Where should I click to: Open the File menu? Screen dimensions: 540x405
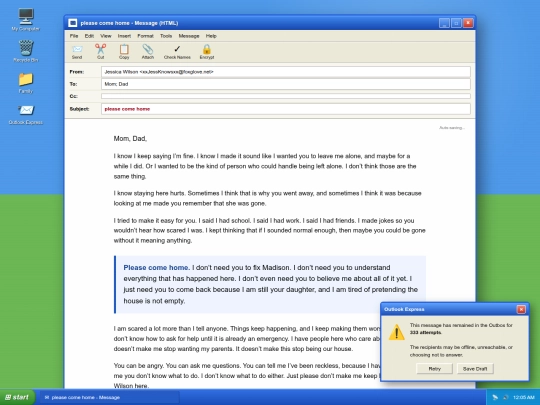(74, 36)
